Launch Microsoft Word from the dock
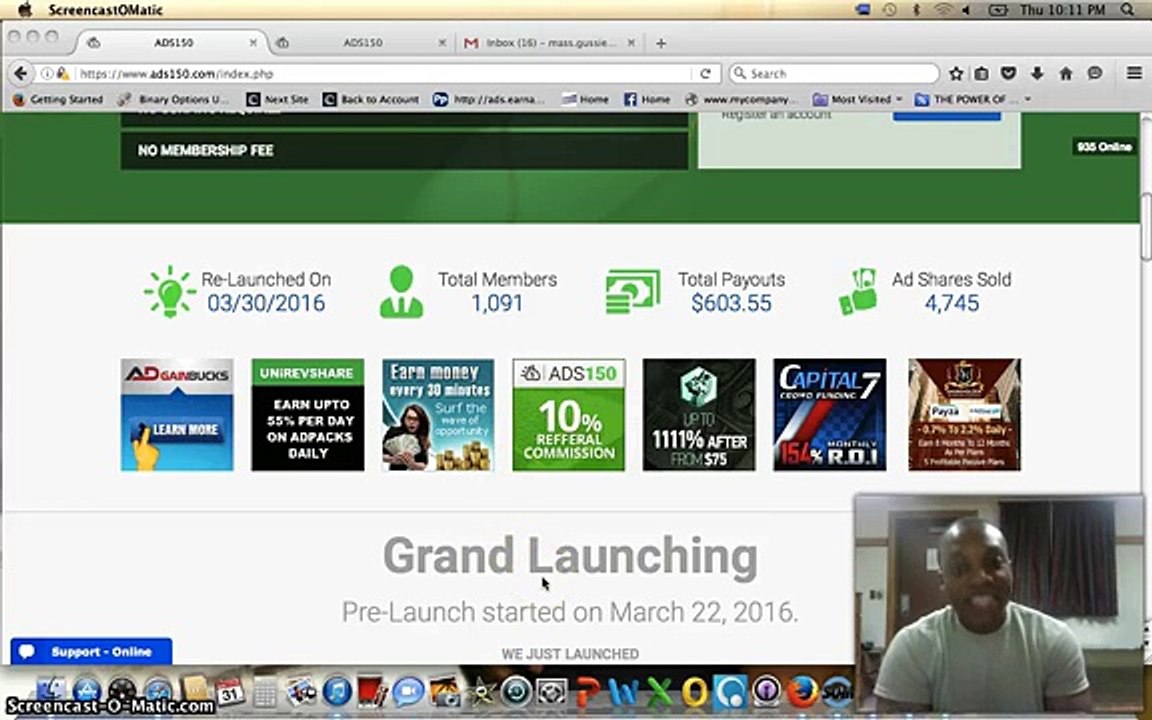 pos(623,691)
